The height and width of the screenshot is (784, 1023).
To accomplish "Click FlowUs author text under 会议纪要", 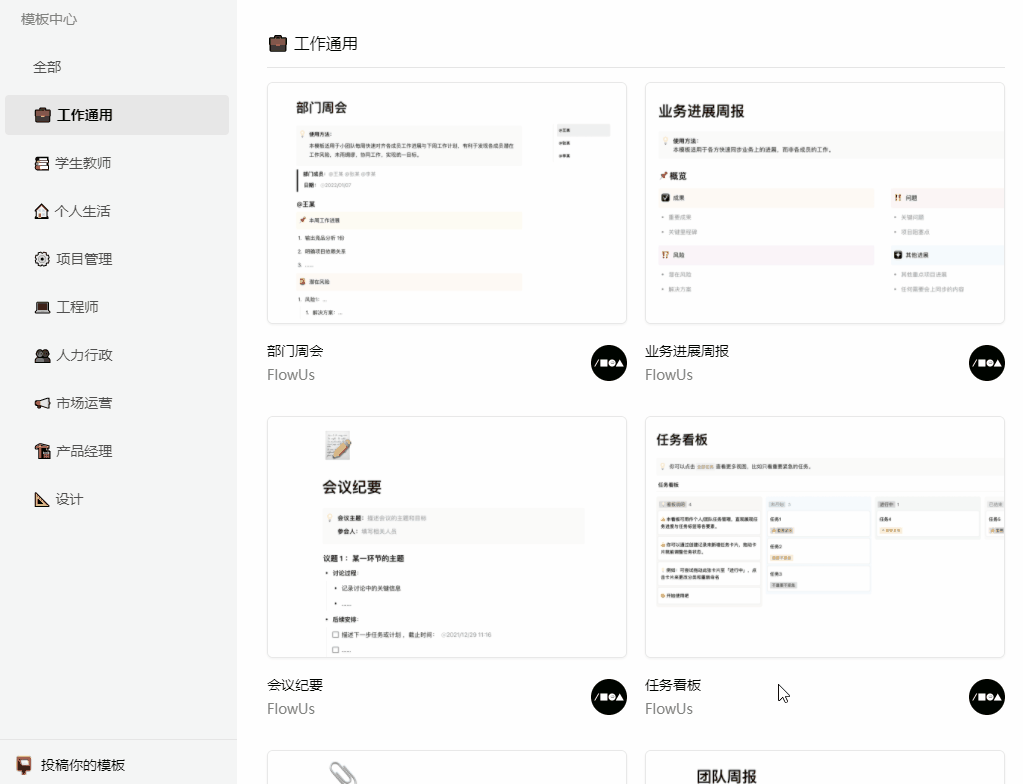I will point(291,709).
